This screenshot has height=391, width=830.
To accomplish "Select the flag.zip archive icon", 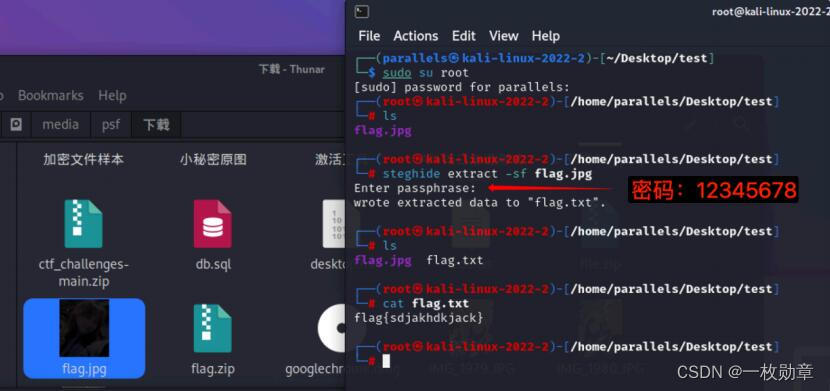I will tap(213, 329).
